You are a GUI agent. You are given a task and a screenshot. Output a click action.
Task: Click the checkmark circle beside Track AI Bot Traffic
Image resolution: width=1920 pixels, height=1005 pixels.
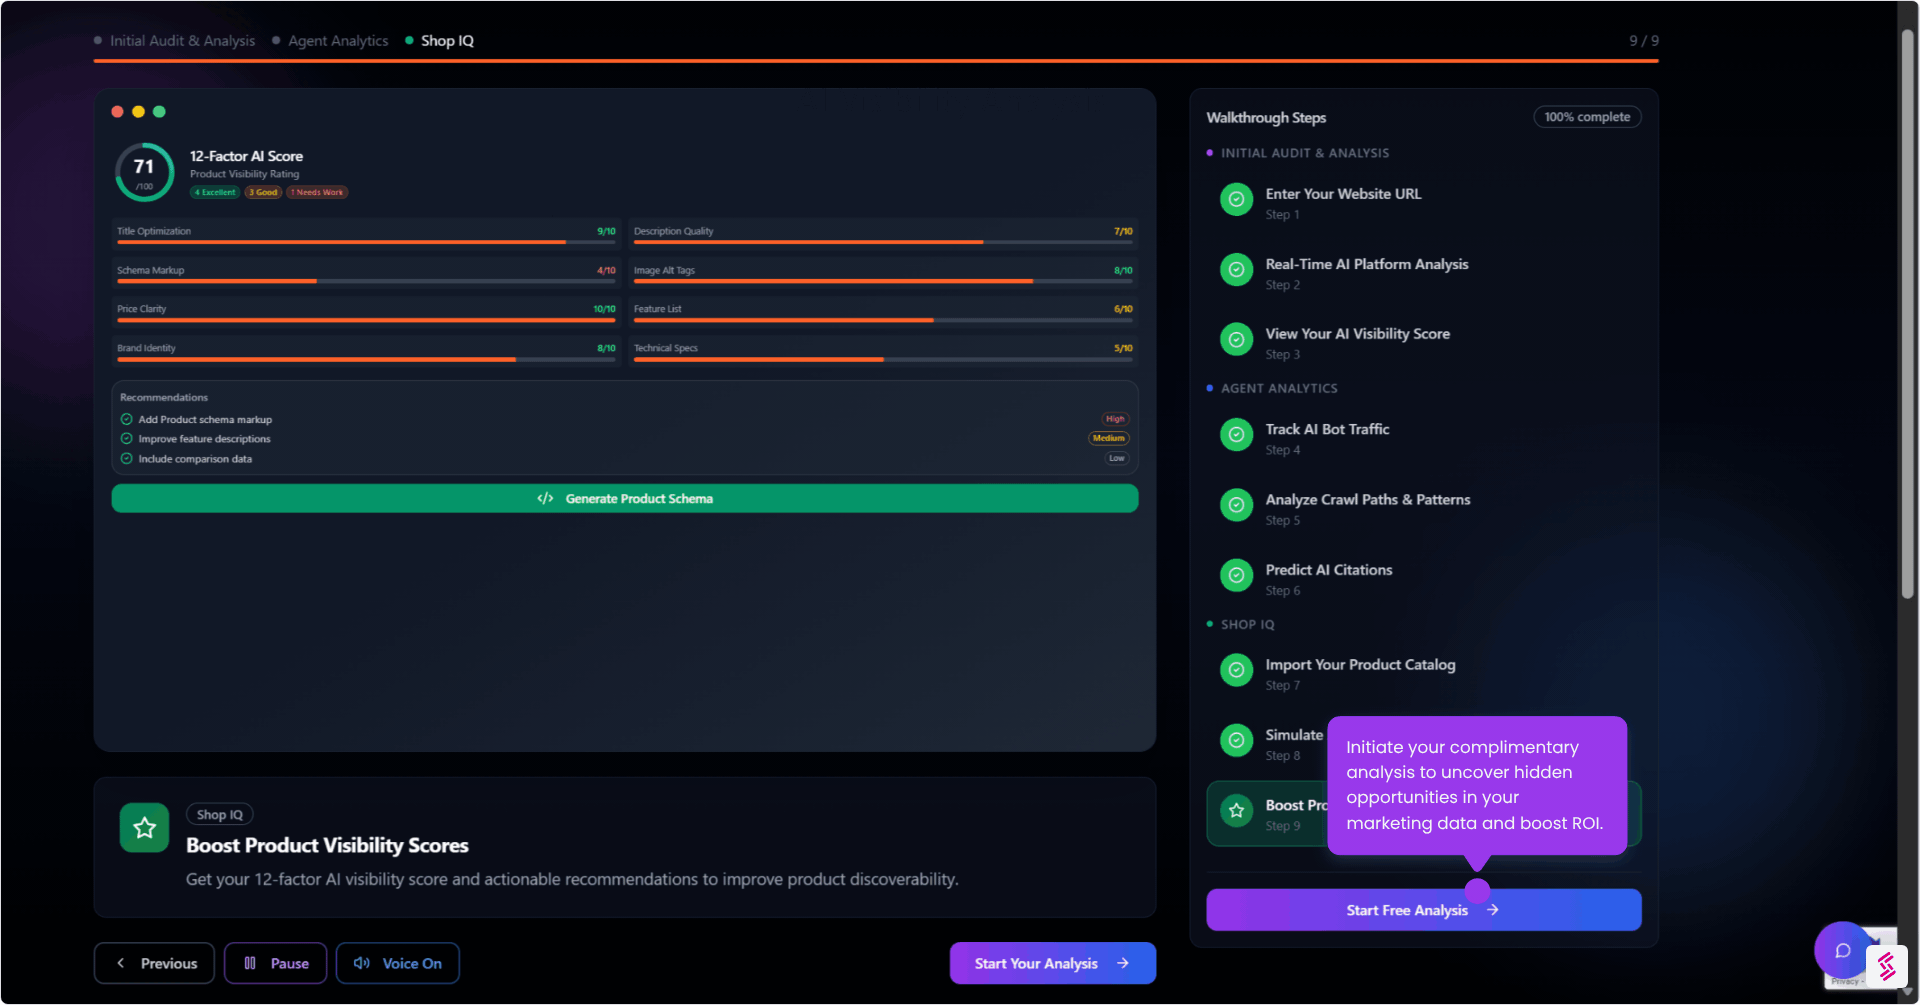pos(1236,434)
